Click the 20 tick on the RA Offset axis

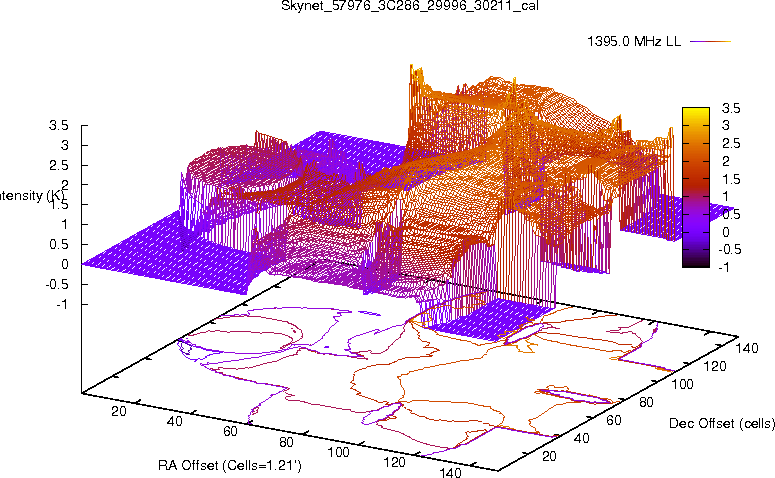[119, 411]
